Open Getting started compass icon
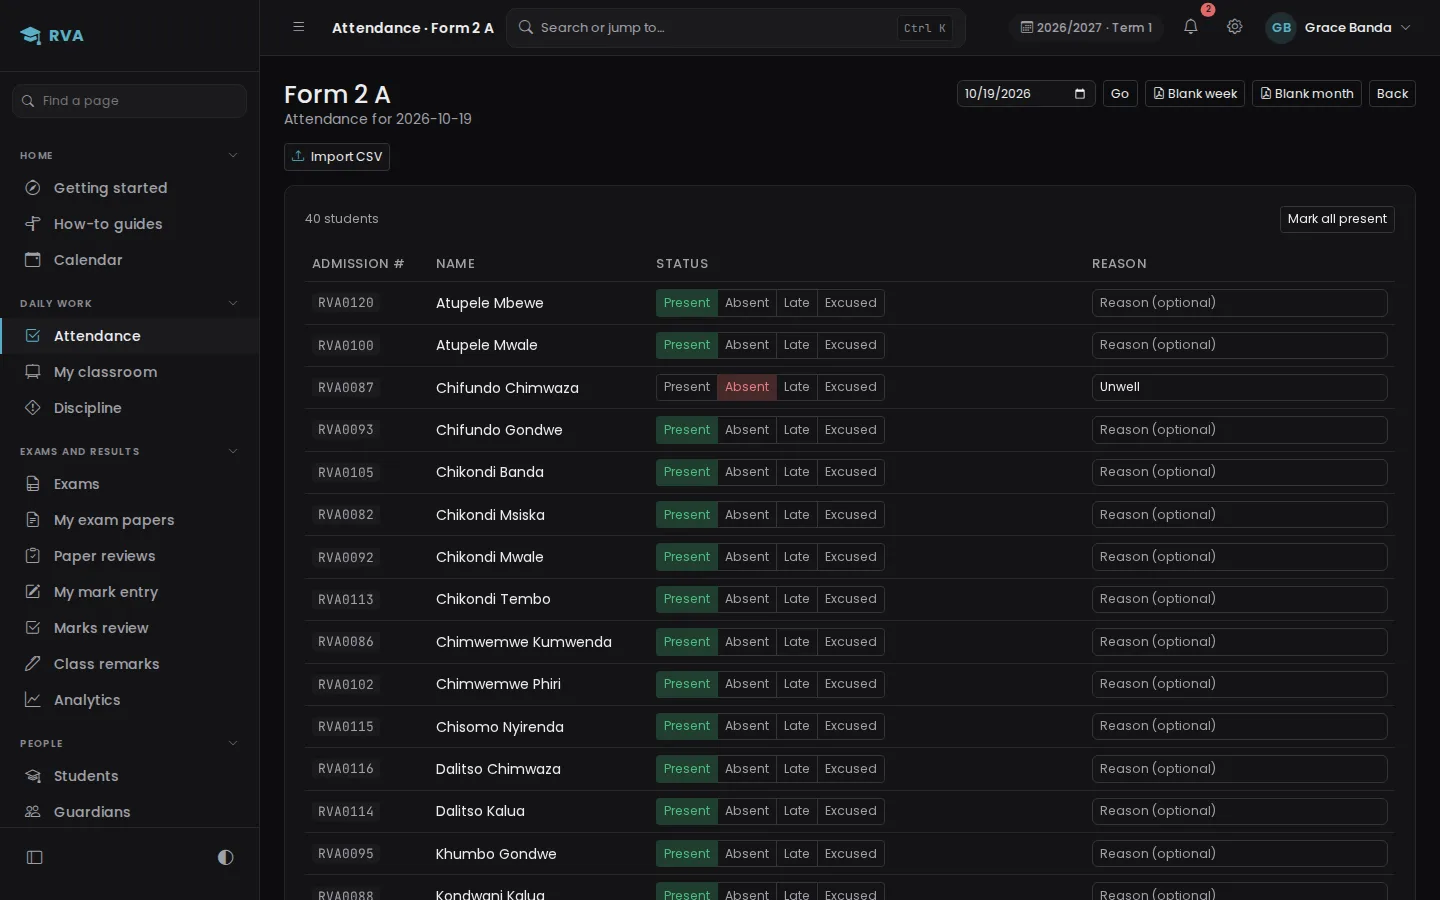The width and height of the screenshot is (1440, 900). pyautogui.click(x=33, y=188)
